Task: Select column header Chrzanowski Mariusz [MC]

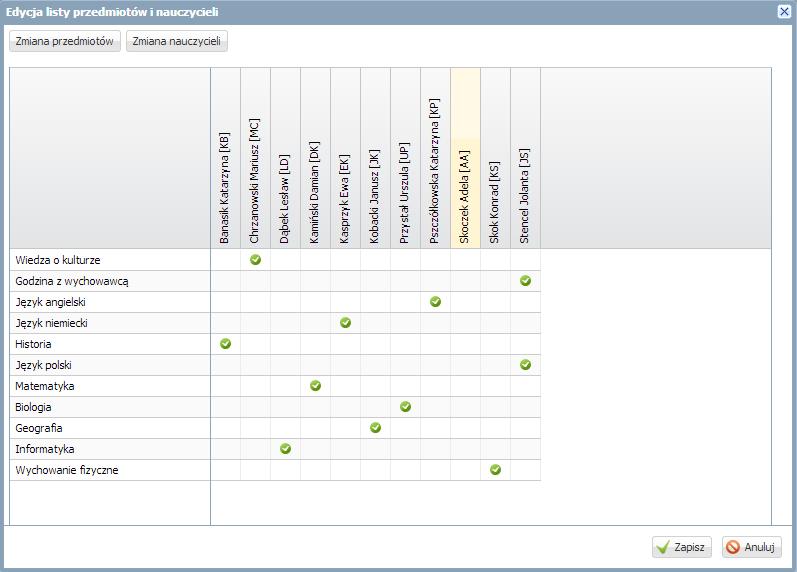Action: (256, 158)
